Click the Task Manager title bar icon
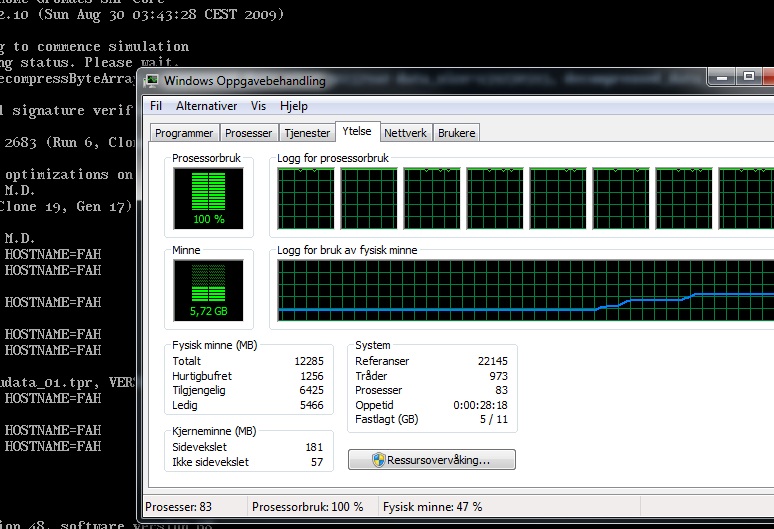 (x=152, y=81)
